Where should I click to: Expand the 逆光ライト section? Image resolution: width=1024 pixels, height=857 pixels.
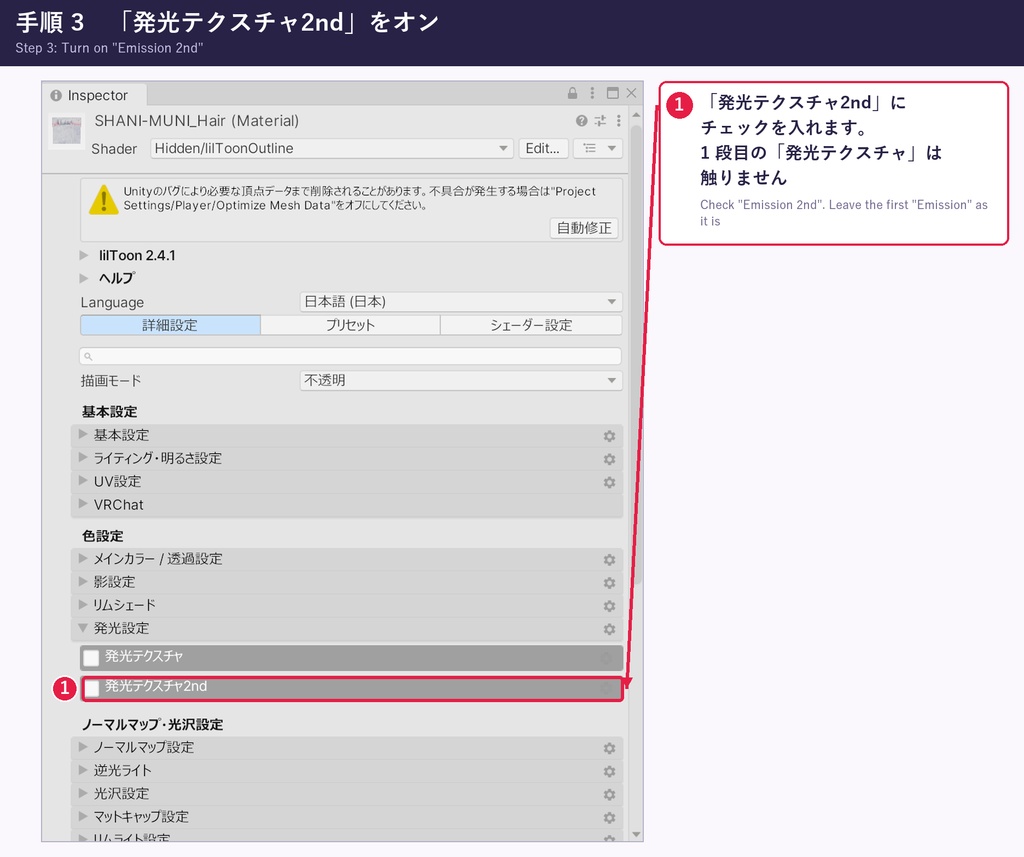[347, 771]
